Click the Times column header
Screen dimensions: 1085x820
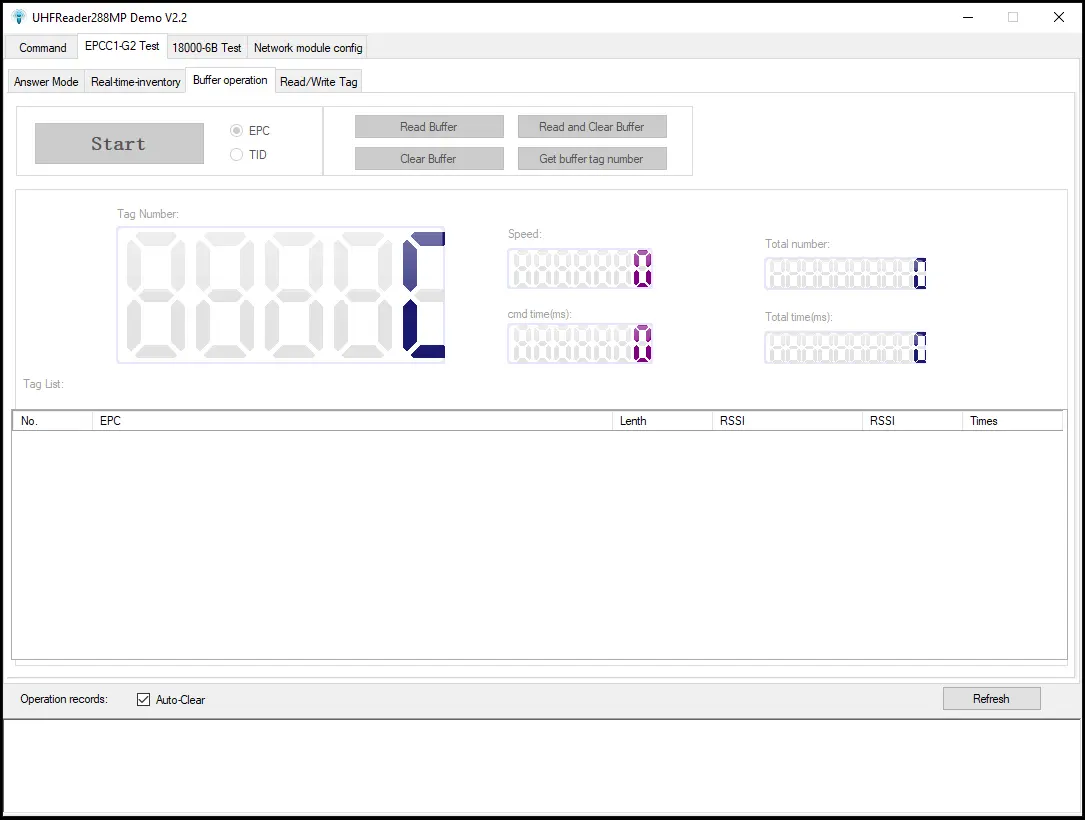(x=1010, y=421)
